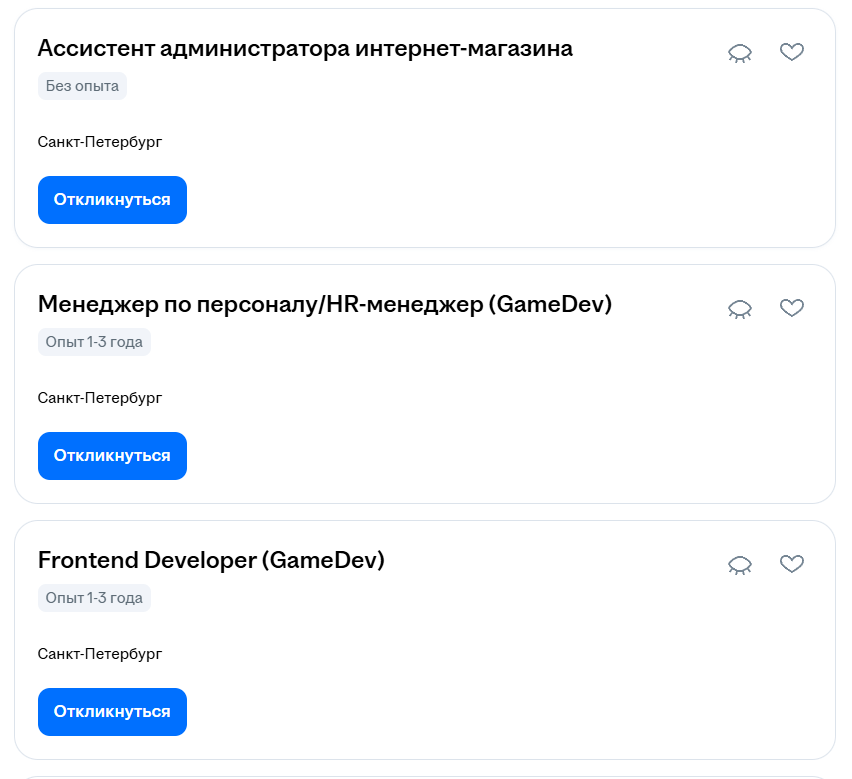Click the chat icon on Frontend Developer vacancy

pos(739,564)
